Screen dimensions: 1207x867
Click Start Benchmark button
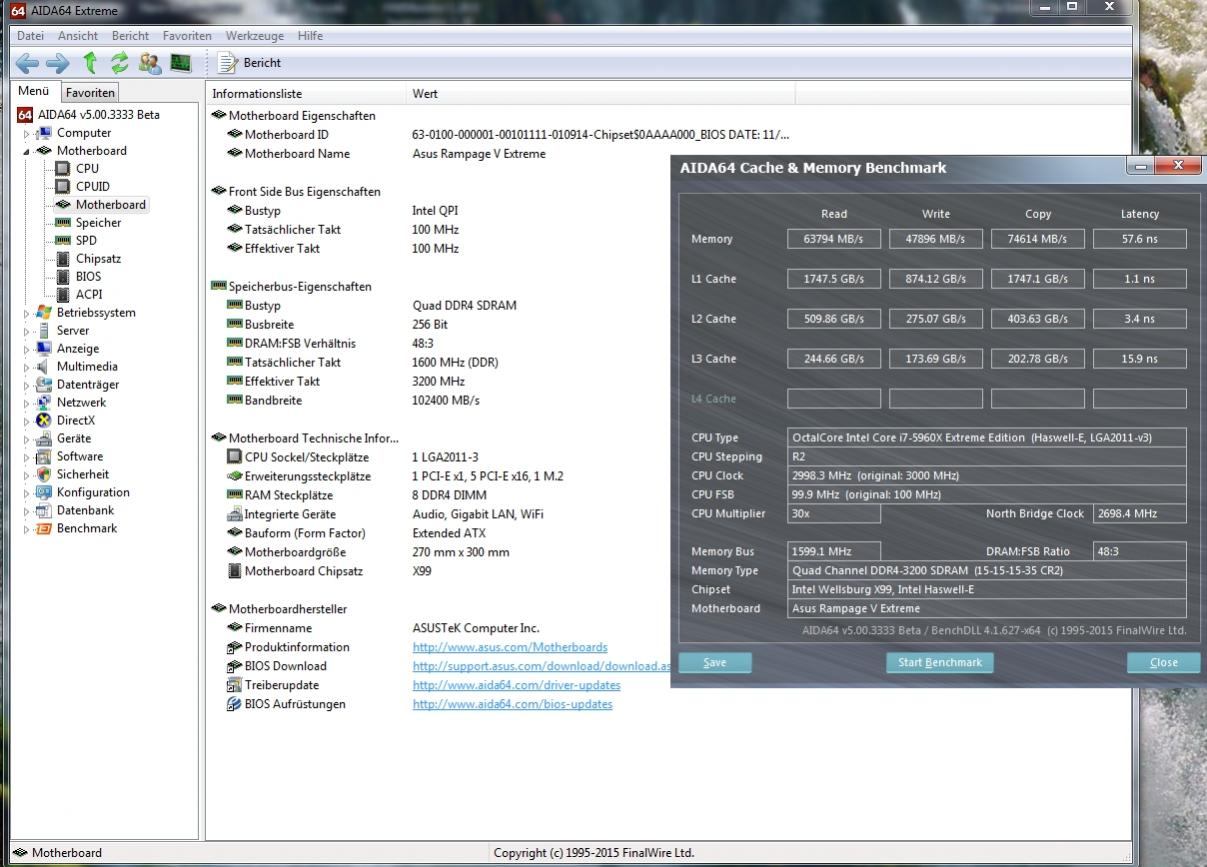coord(940,662)
